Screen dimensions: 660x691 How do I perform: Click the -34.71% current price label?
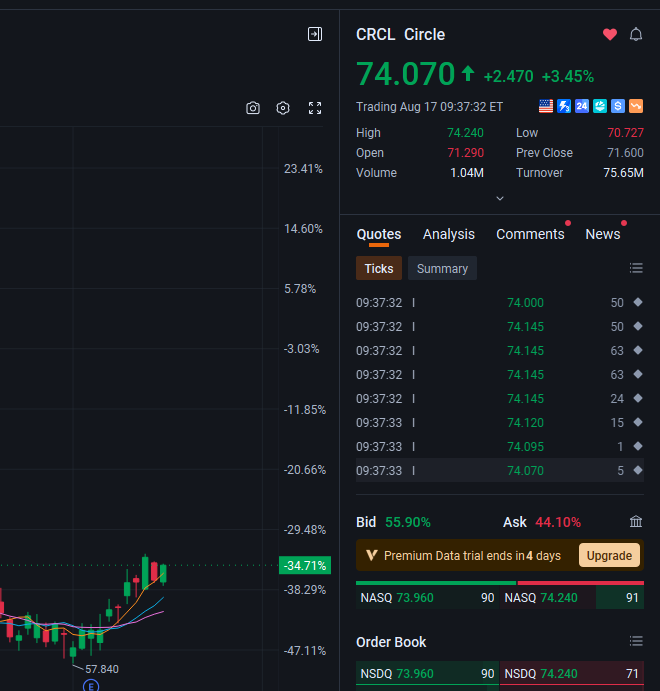tap(305, 565)
